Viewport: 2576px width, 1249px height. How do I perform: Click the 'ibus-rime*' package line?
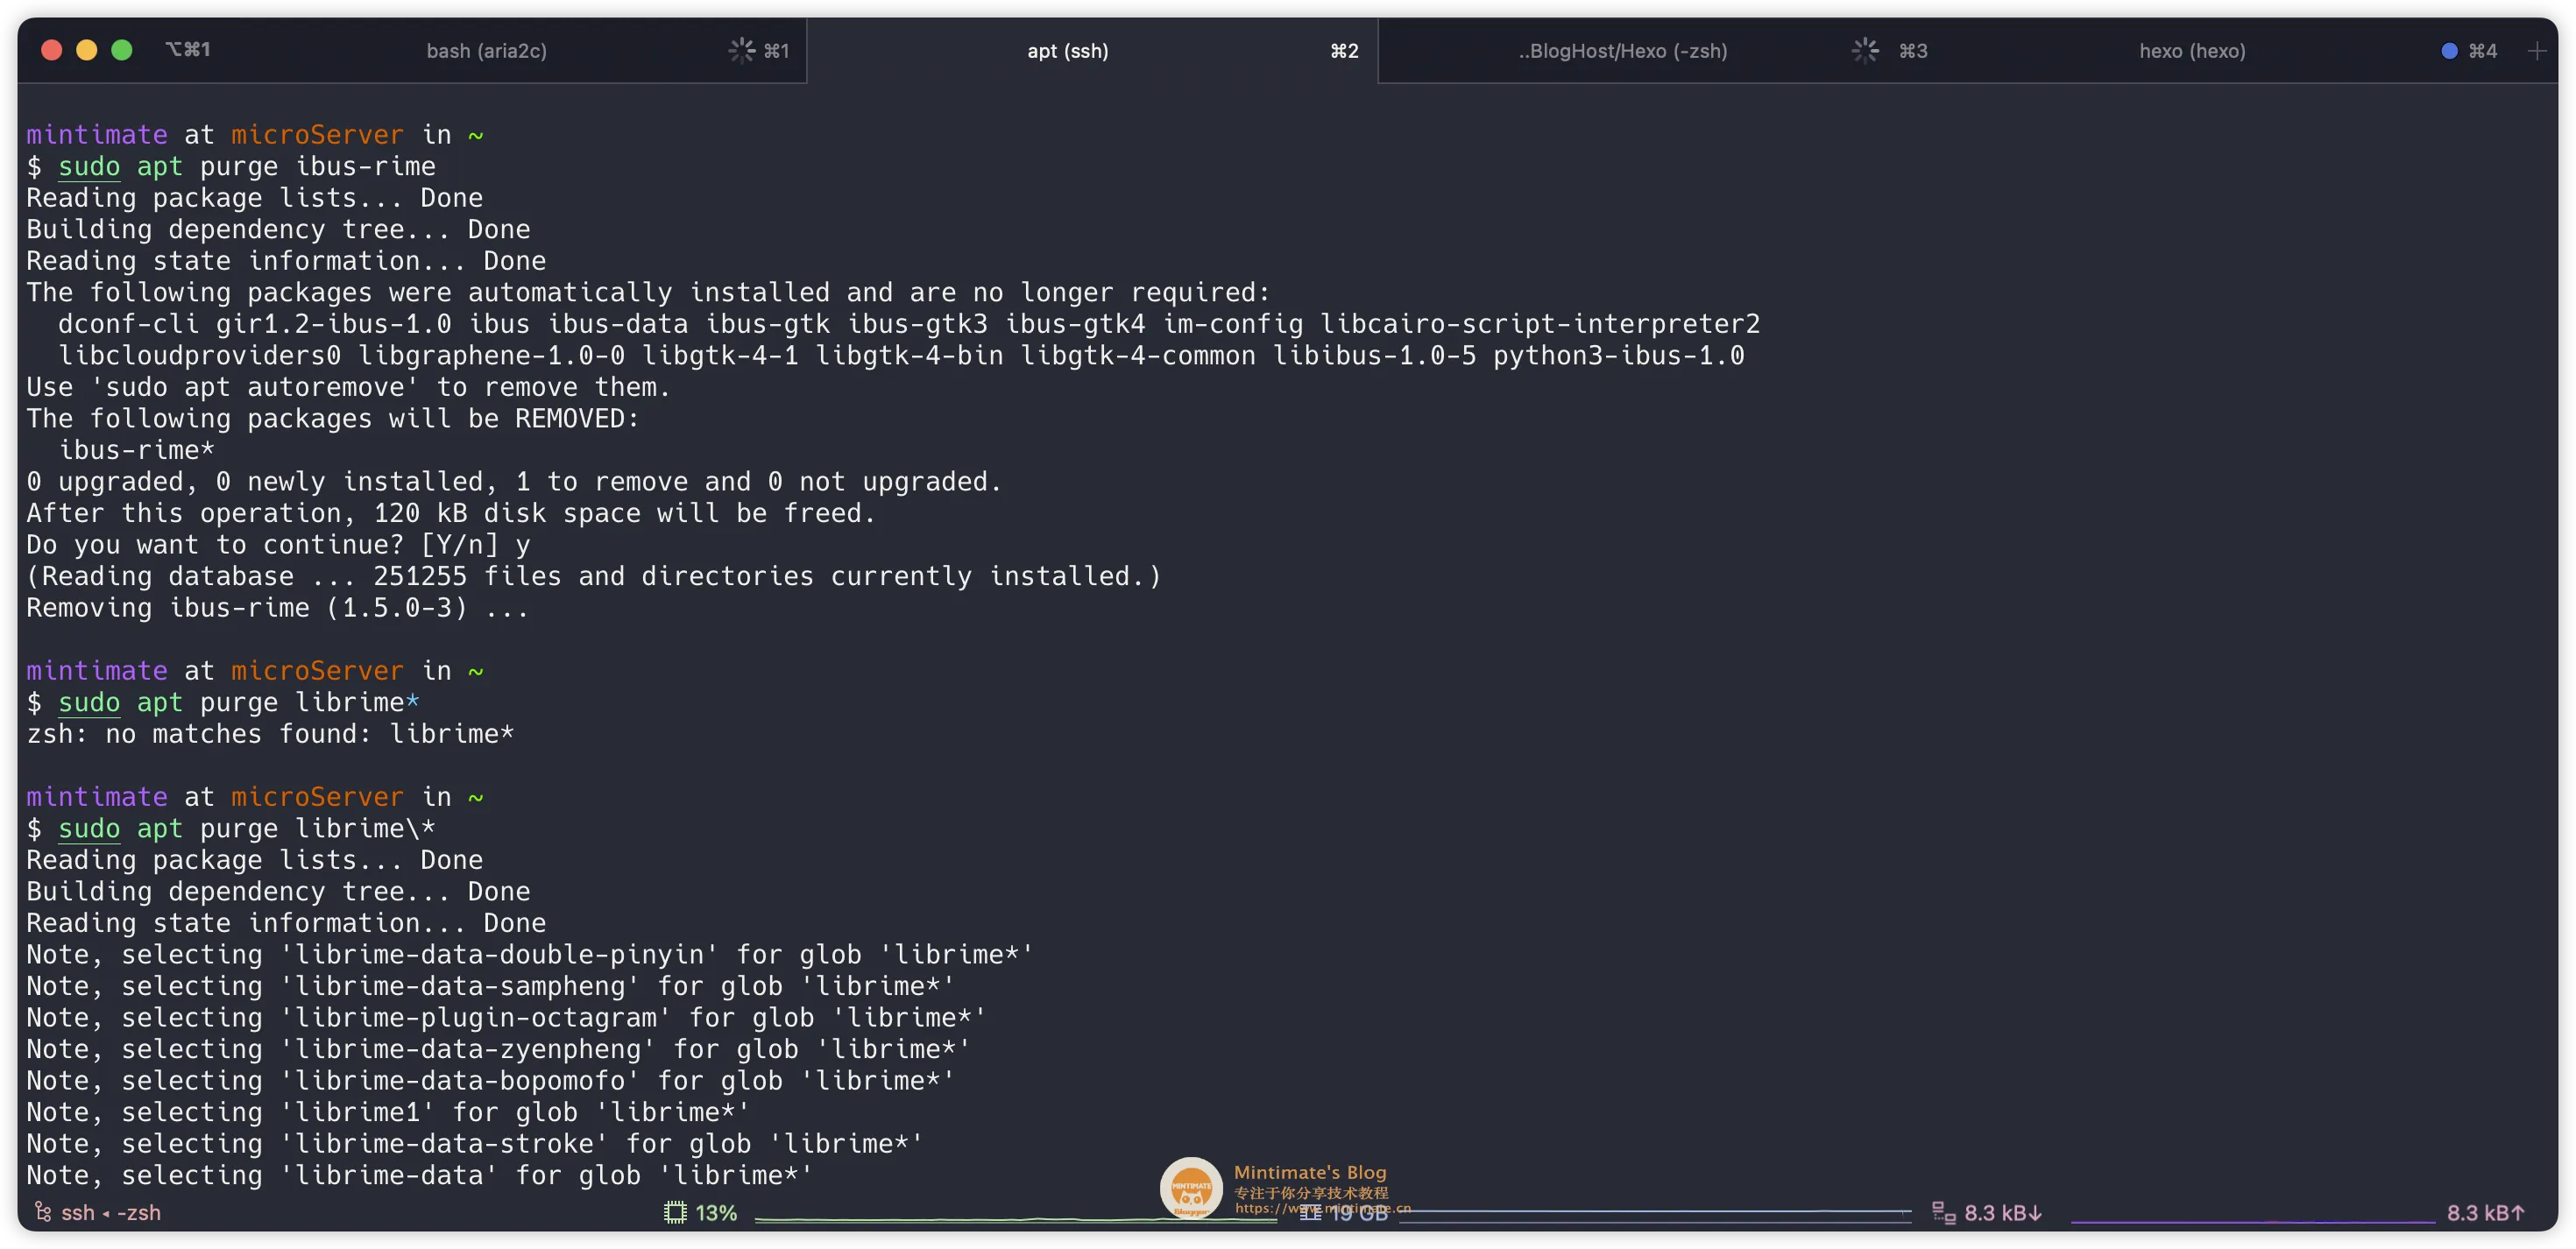pos(136,449)
